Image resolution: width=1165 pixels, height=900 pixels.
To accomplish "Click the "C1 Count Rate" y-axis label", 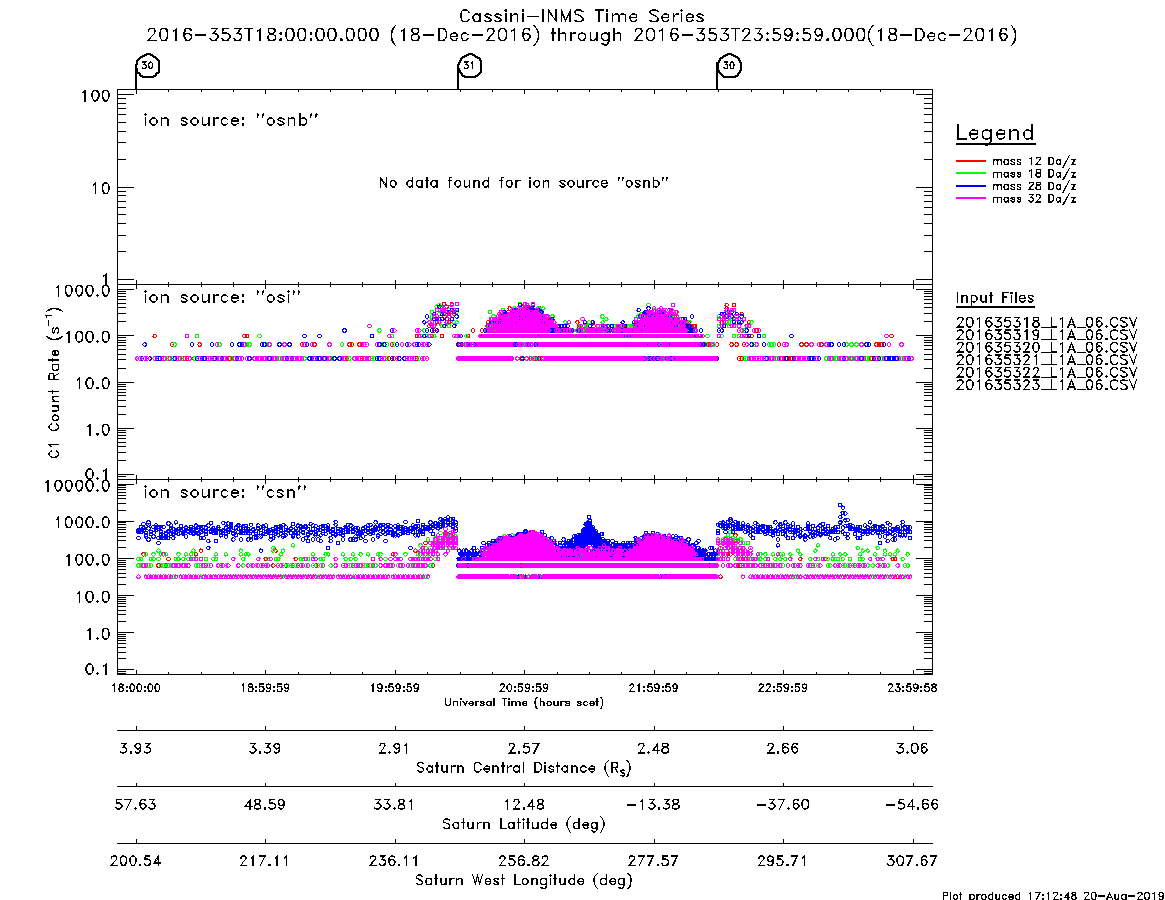I will coord(54,382).
